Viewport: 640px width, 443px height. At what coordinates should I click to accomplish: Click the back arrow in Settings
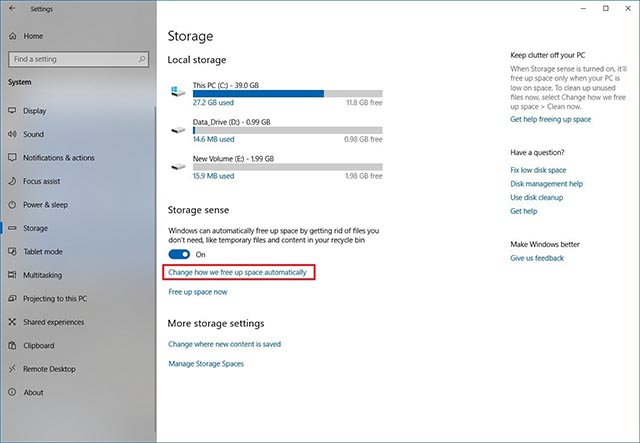(x=12, y=8)
